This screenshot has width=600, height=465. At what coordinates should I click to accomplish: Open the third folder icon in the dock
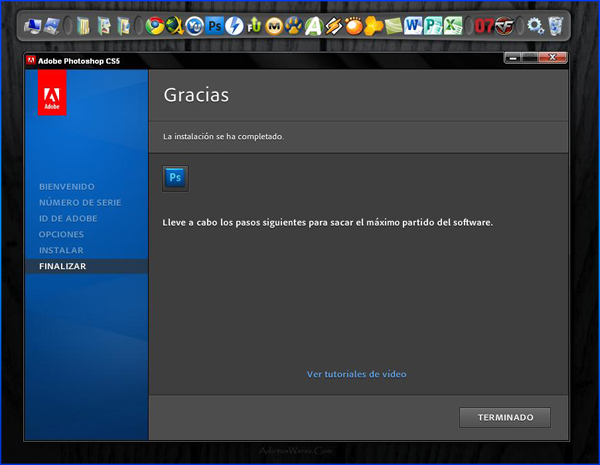[x=123, y=26]
